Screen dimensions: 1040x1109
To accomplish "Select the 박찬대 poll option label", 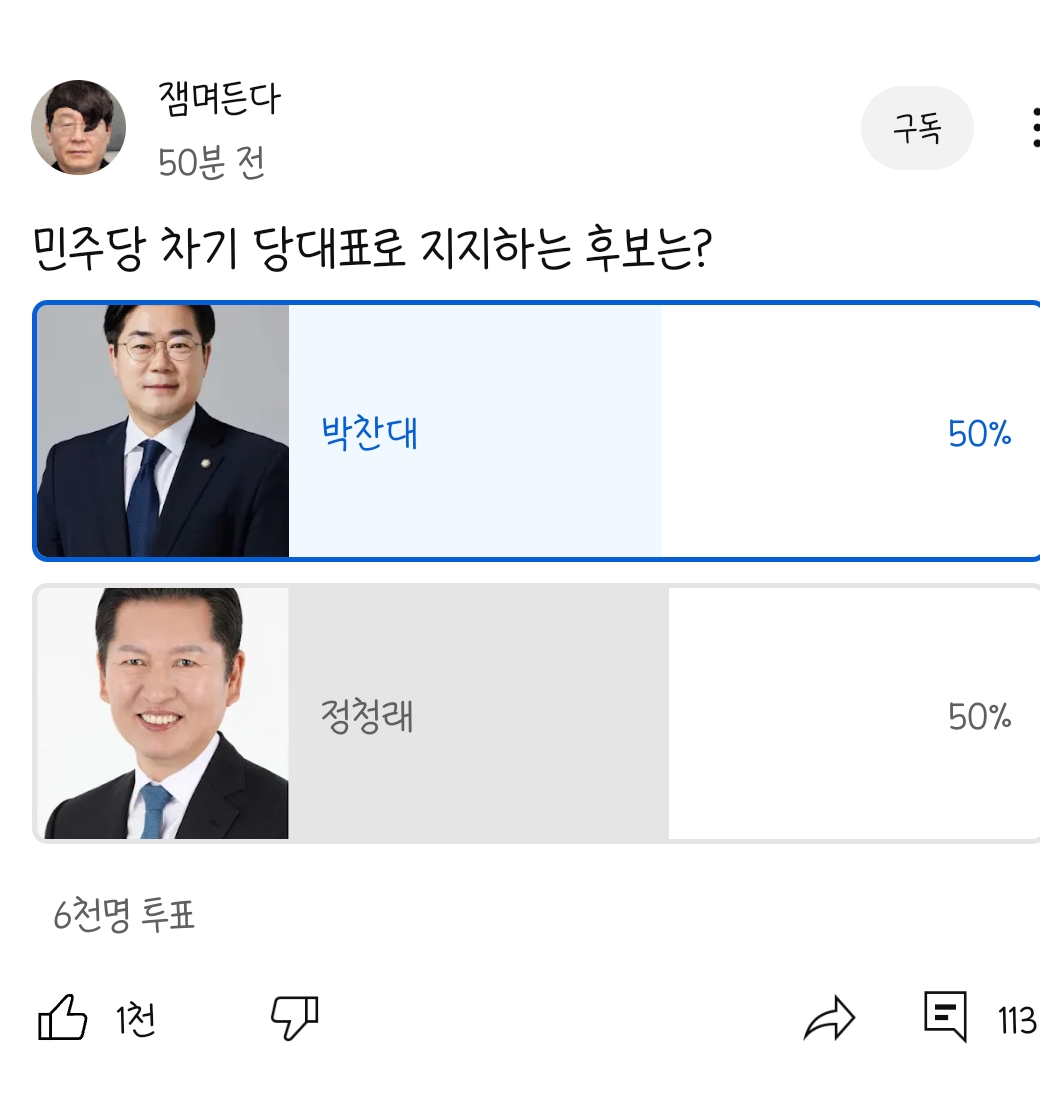I will pyautogui.click(x=369, y=434).
